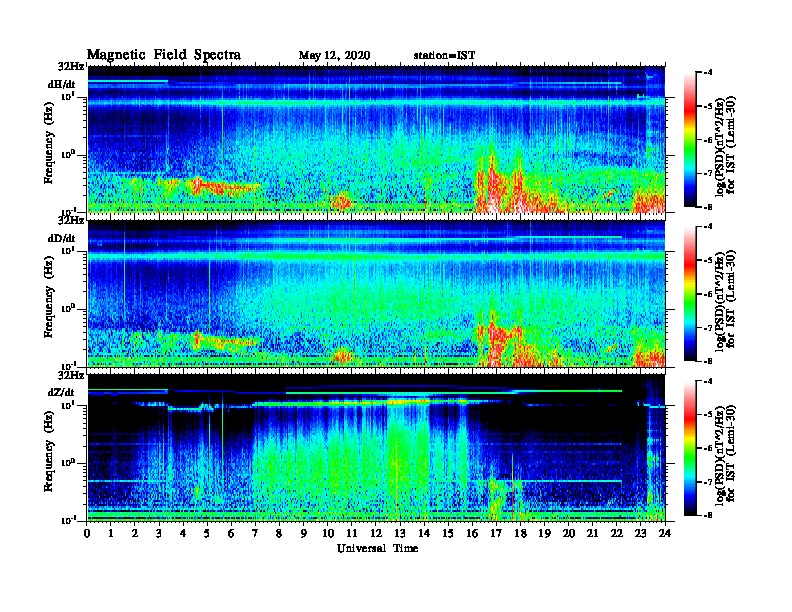Screen dimensions: 792x612
Task: Click the log(PSD) legend text beside dH/dt color bar
Action: tap(725, 145)
